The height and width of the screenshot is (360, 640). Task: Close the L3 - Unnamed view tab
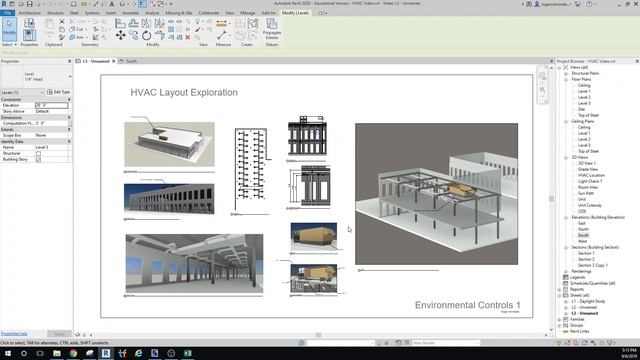(x=114, y=61)
